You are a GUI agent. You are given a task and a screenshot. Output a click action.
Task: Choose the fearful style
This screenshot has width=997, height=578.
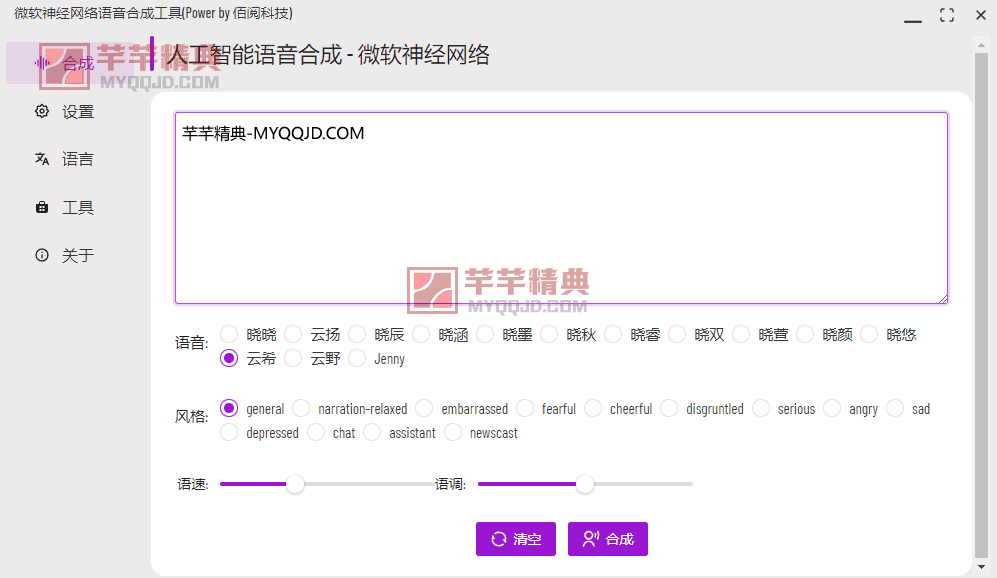pyautogui.click(x=525, y=408)
